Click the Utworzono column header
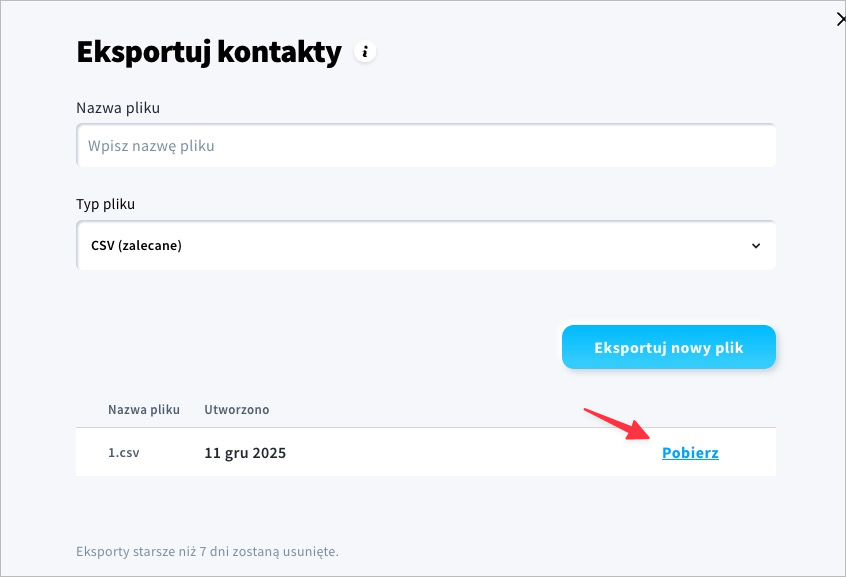This screenshot has height=577, width=846. [x=237, y=410]
